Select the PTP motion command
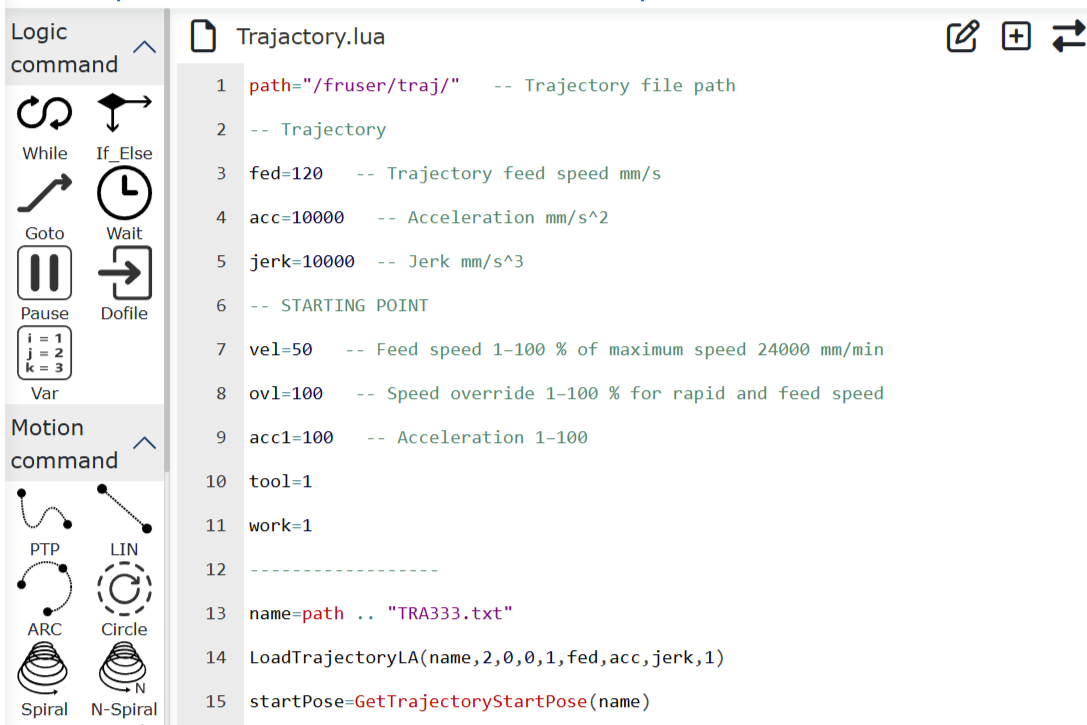This screenshot has width=1087, height=725. pyautogui.click(x=45, y=510)
